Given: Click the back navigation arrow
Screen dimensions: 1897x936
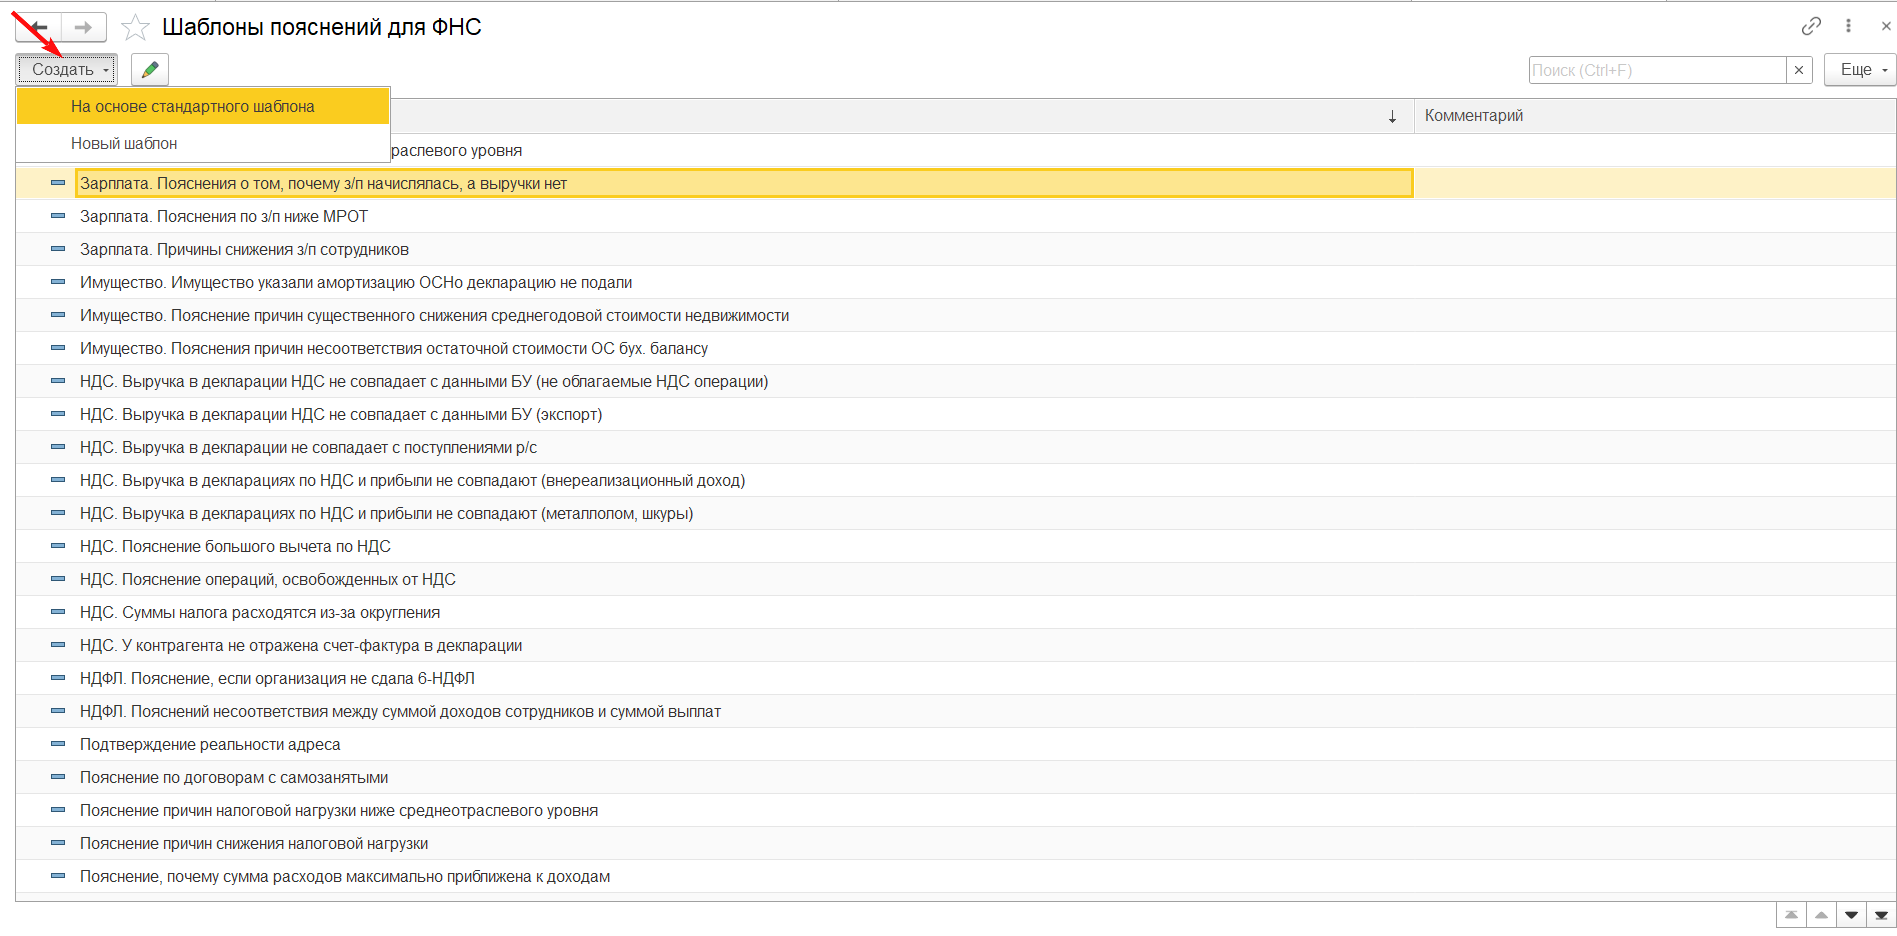Looking at the screenshot, I should (x=38, y=27).
